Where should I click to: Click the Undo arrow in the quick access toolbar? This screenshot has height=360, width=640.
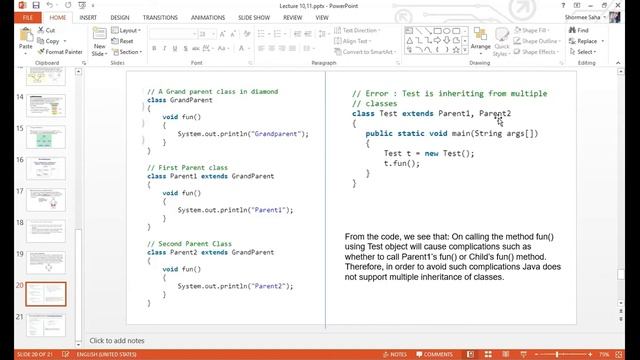click(49, 5)
